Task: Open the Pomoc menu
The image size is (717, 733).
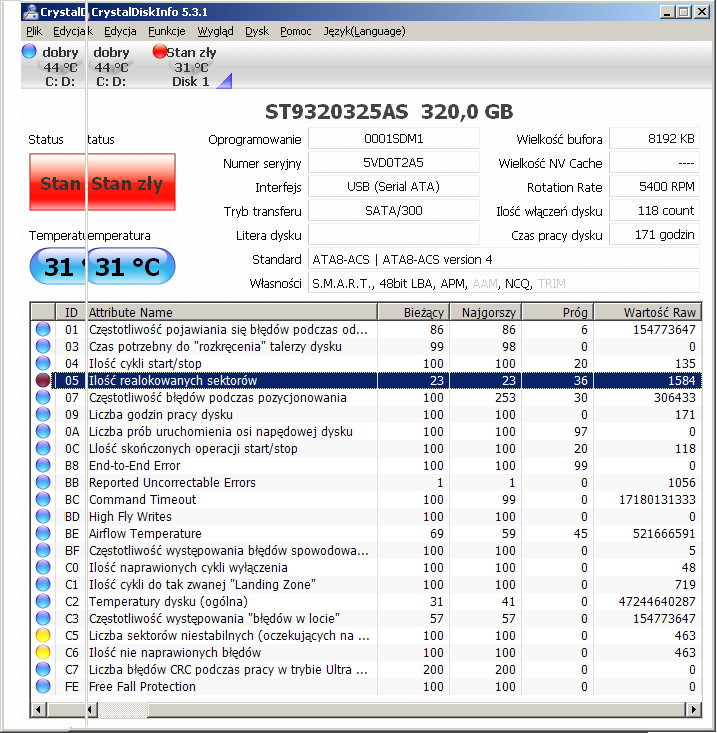Action: click(x=296, y=31)
